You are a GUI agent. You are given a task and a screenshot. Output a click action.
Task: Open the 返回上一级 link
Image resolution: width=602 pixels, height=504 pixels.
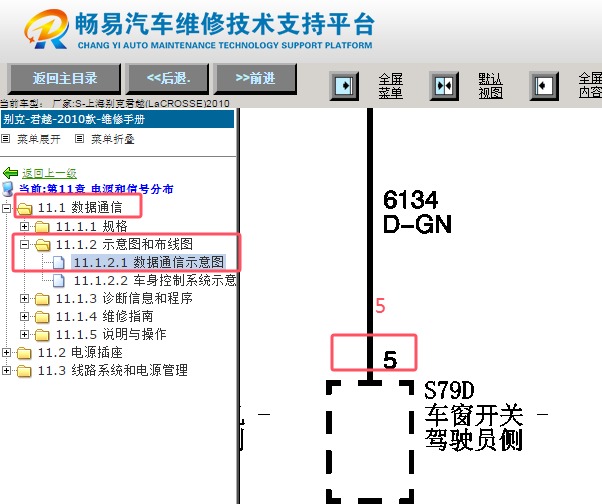49,174
